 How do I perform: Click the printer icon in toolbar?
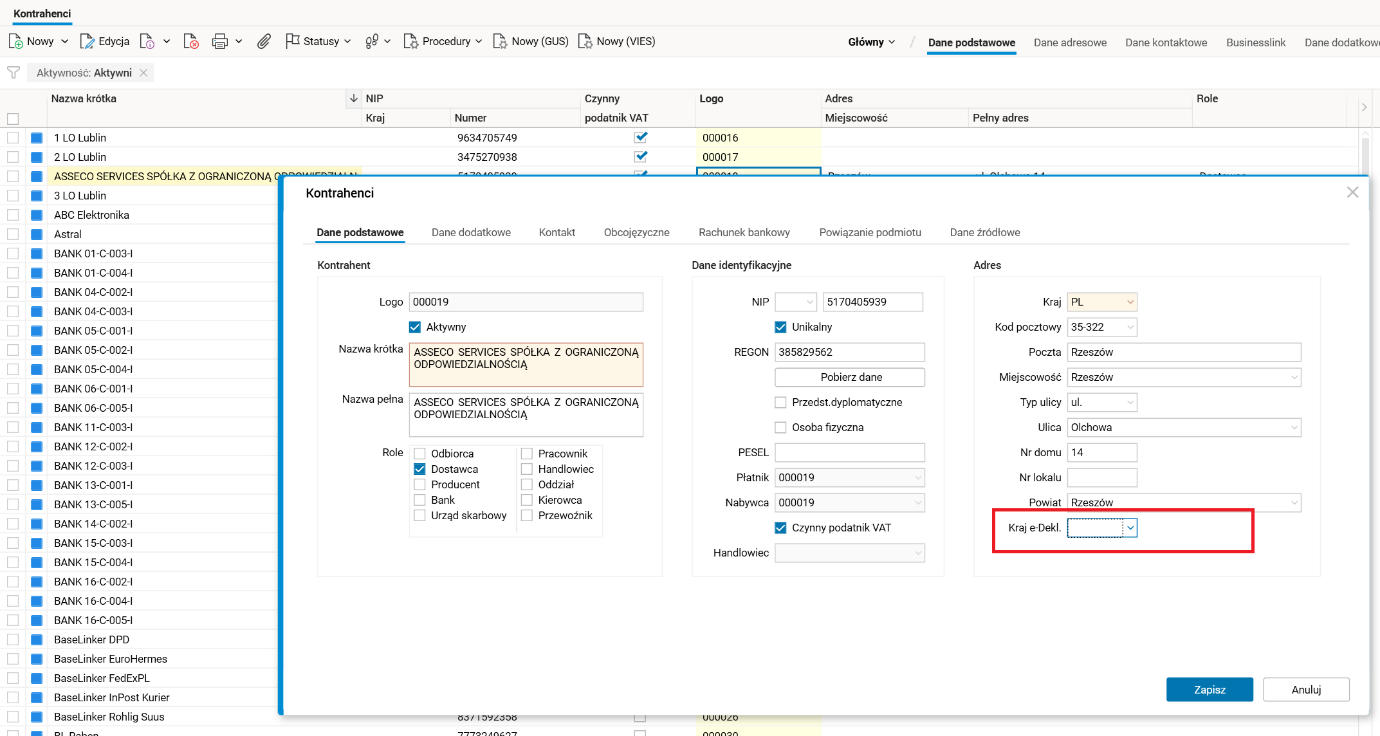tap(220, 41)
